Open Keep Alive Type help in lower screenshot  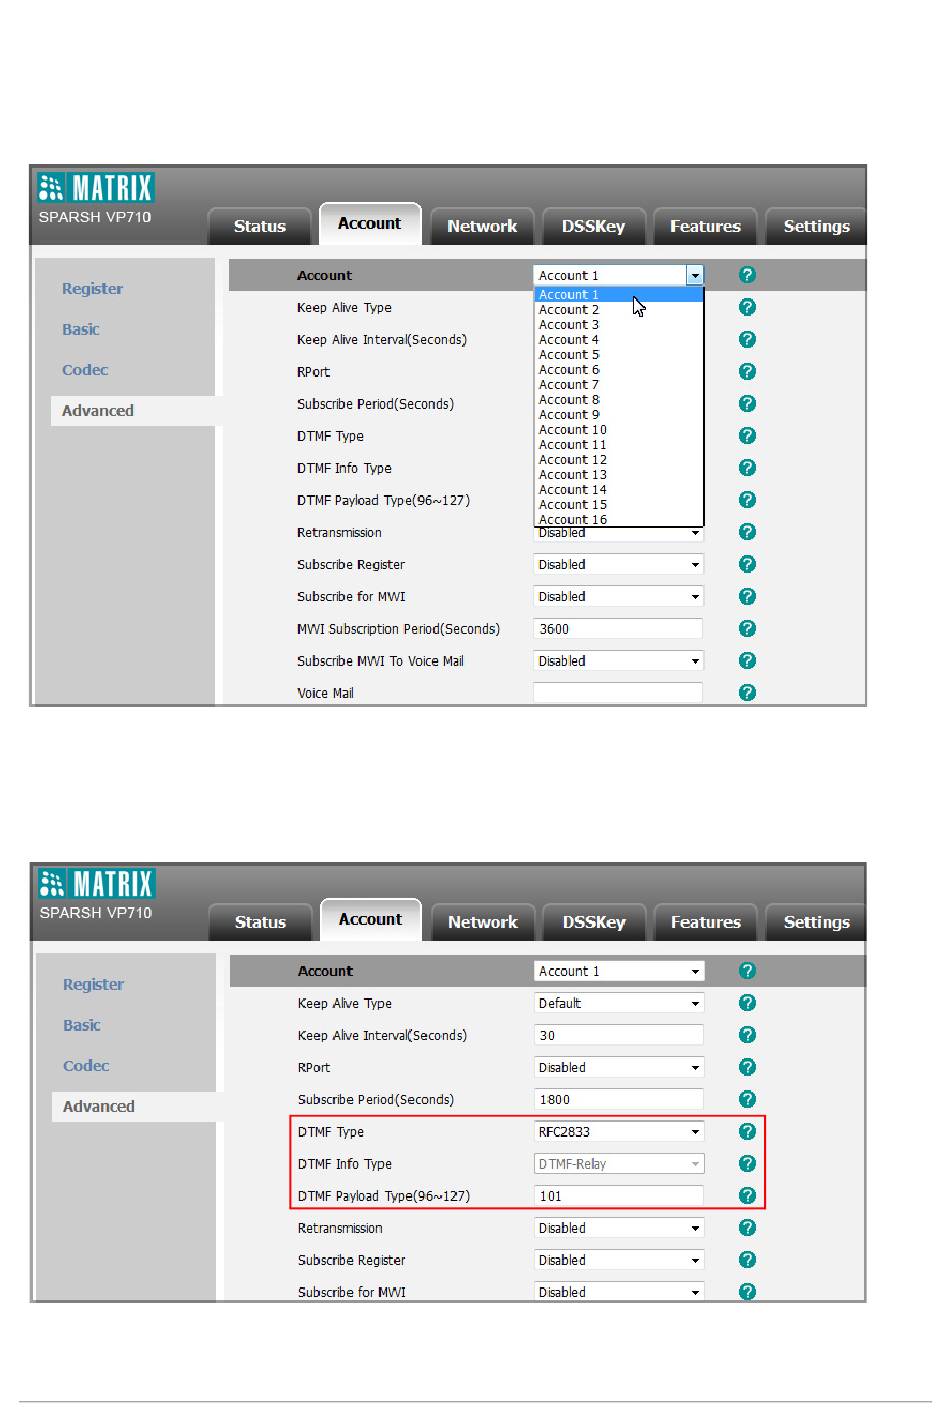tap(747, 1002)
